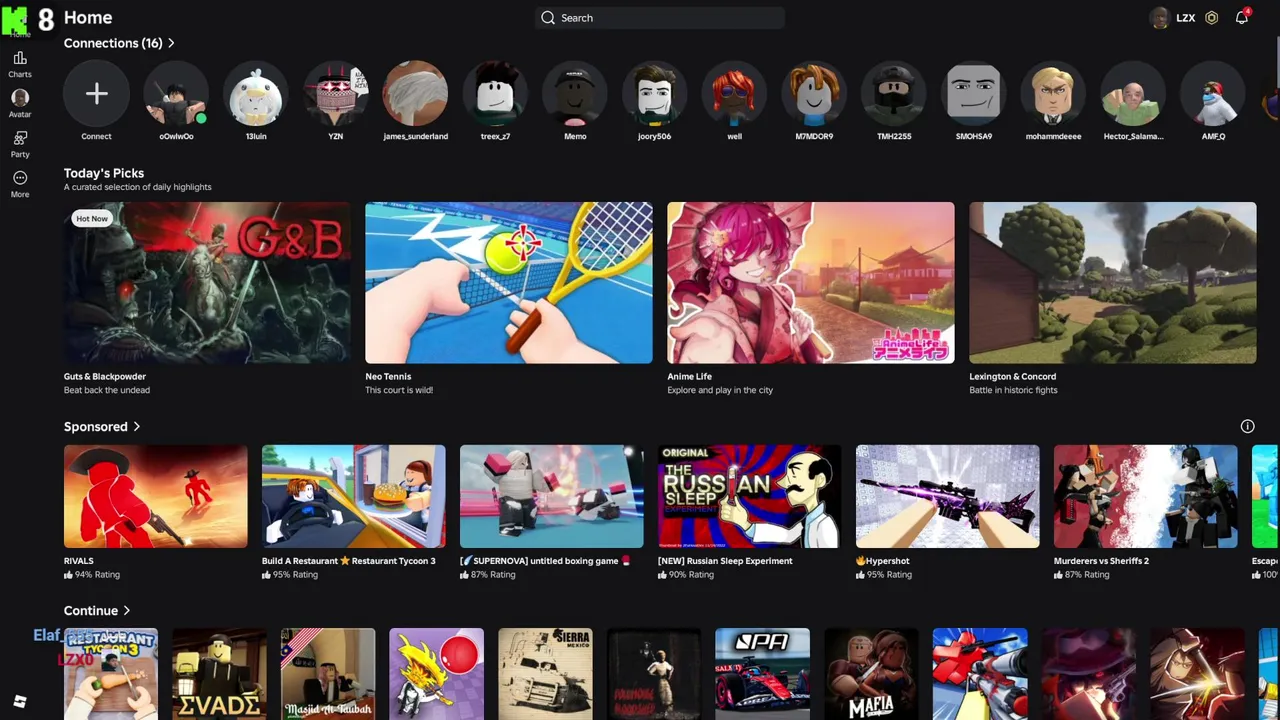Click the Today's Picks heading
Screen dimensions: 1280x720
tap(104, 173)
